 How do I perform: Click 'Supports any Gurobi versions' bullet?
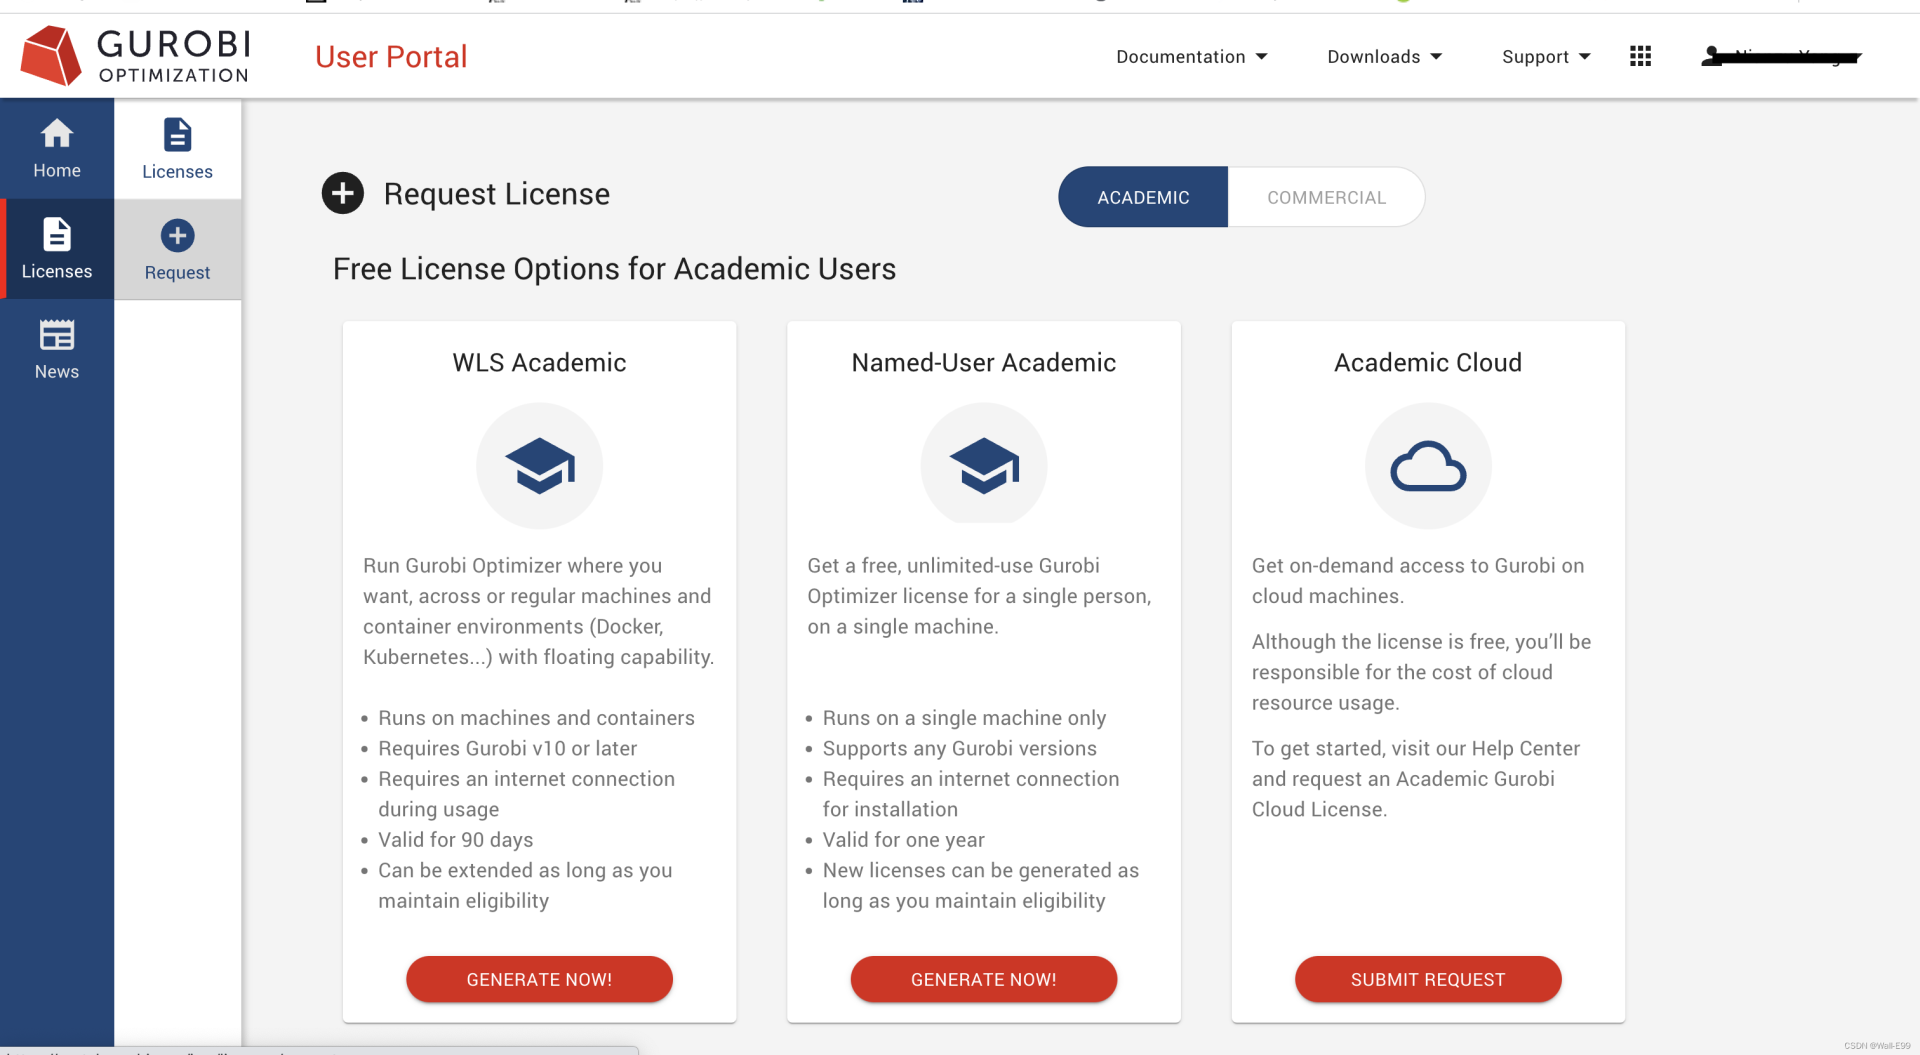click(x=959, y=748)
